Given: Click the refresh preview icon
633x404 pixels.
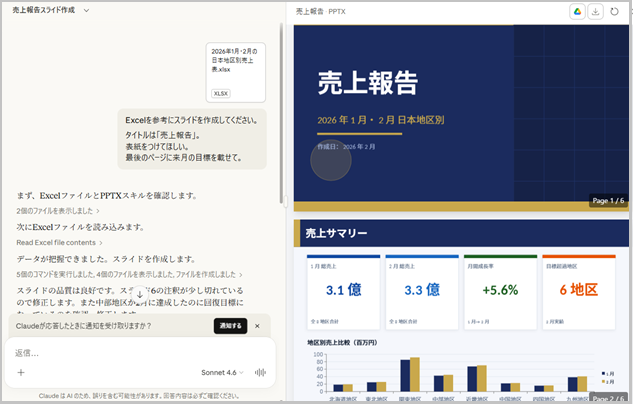Looking at the screenshot, I should [615, 12].
